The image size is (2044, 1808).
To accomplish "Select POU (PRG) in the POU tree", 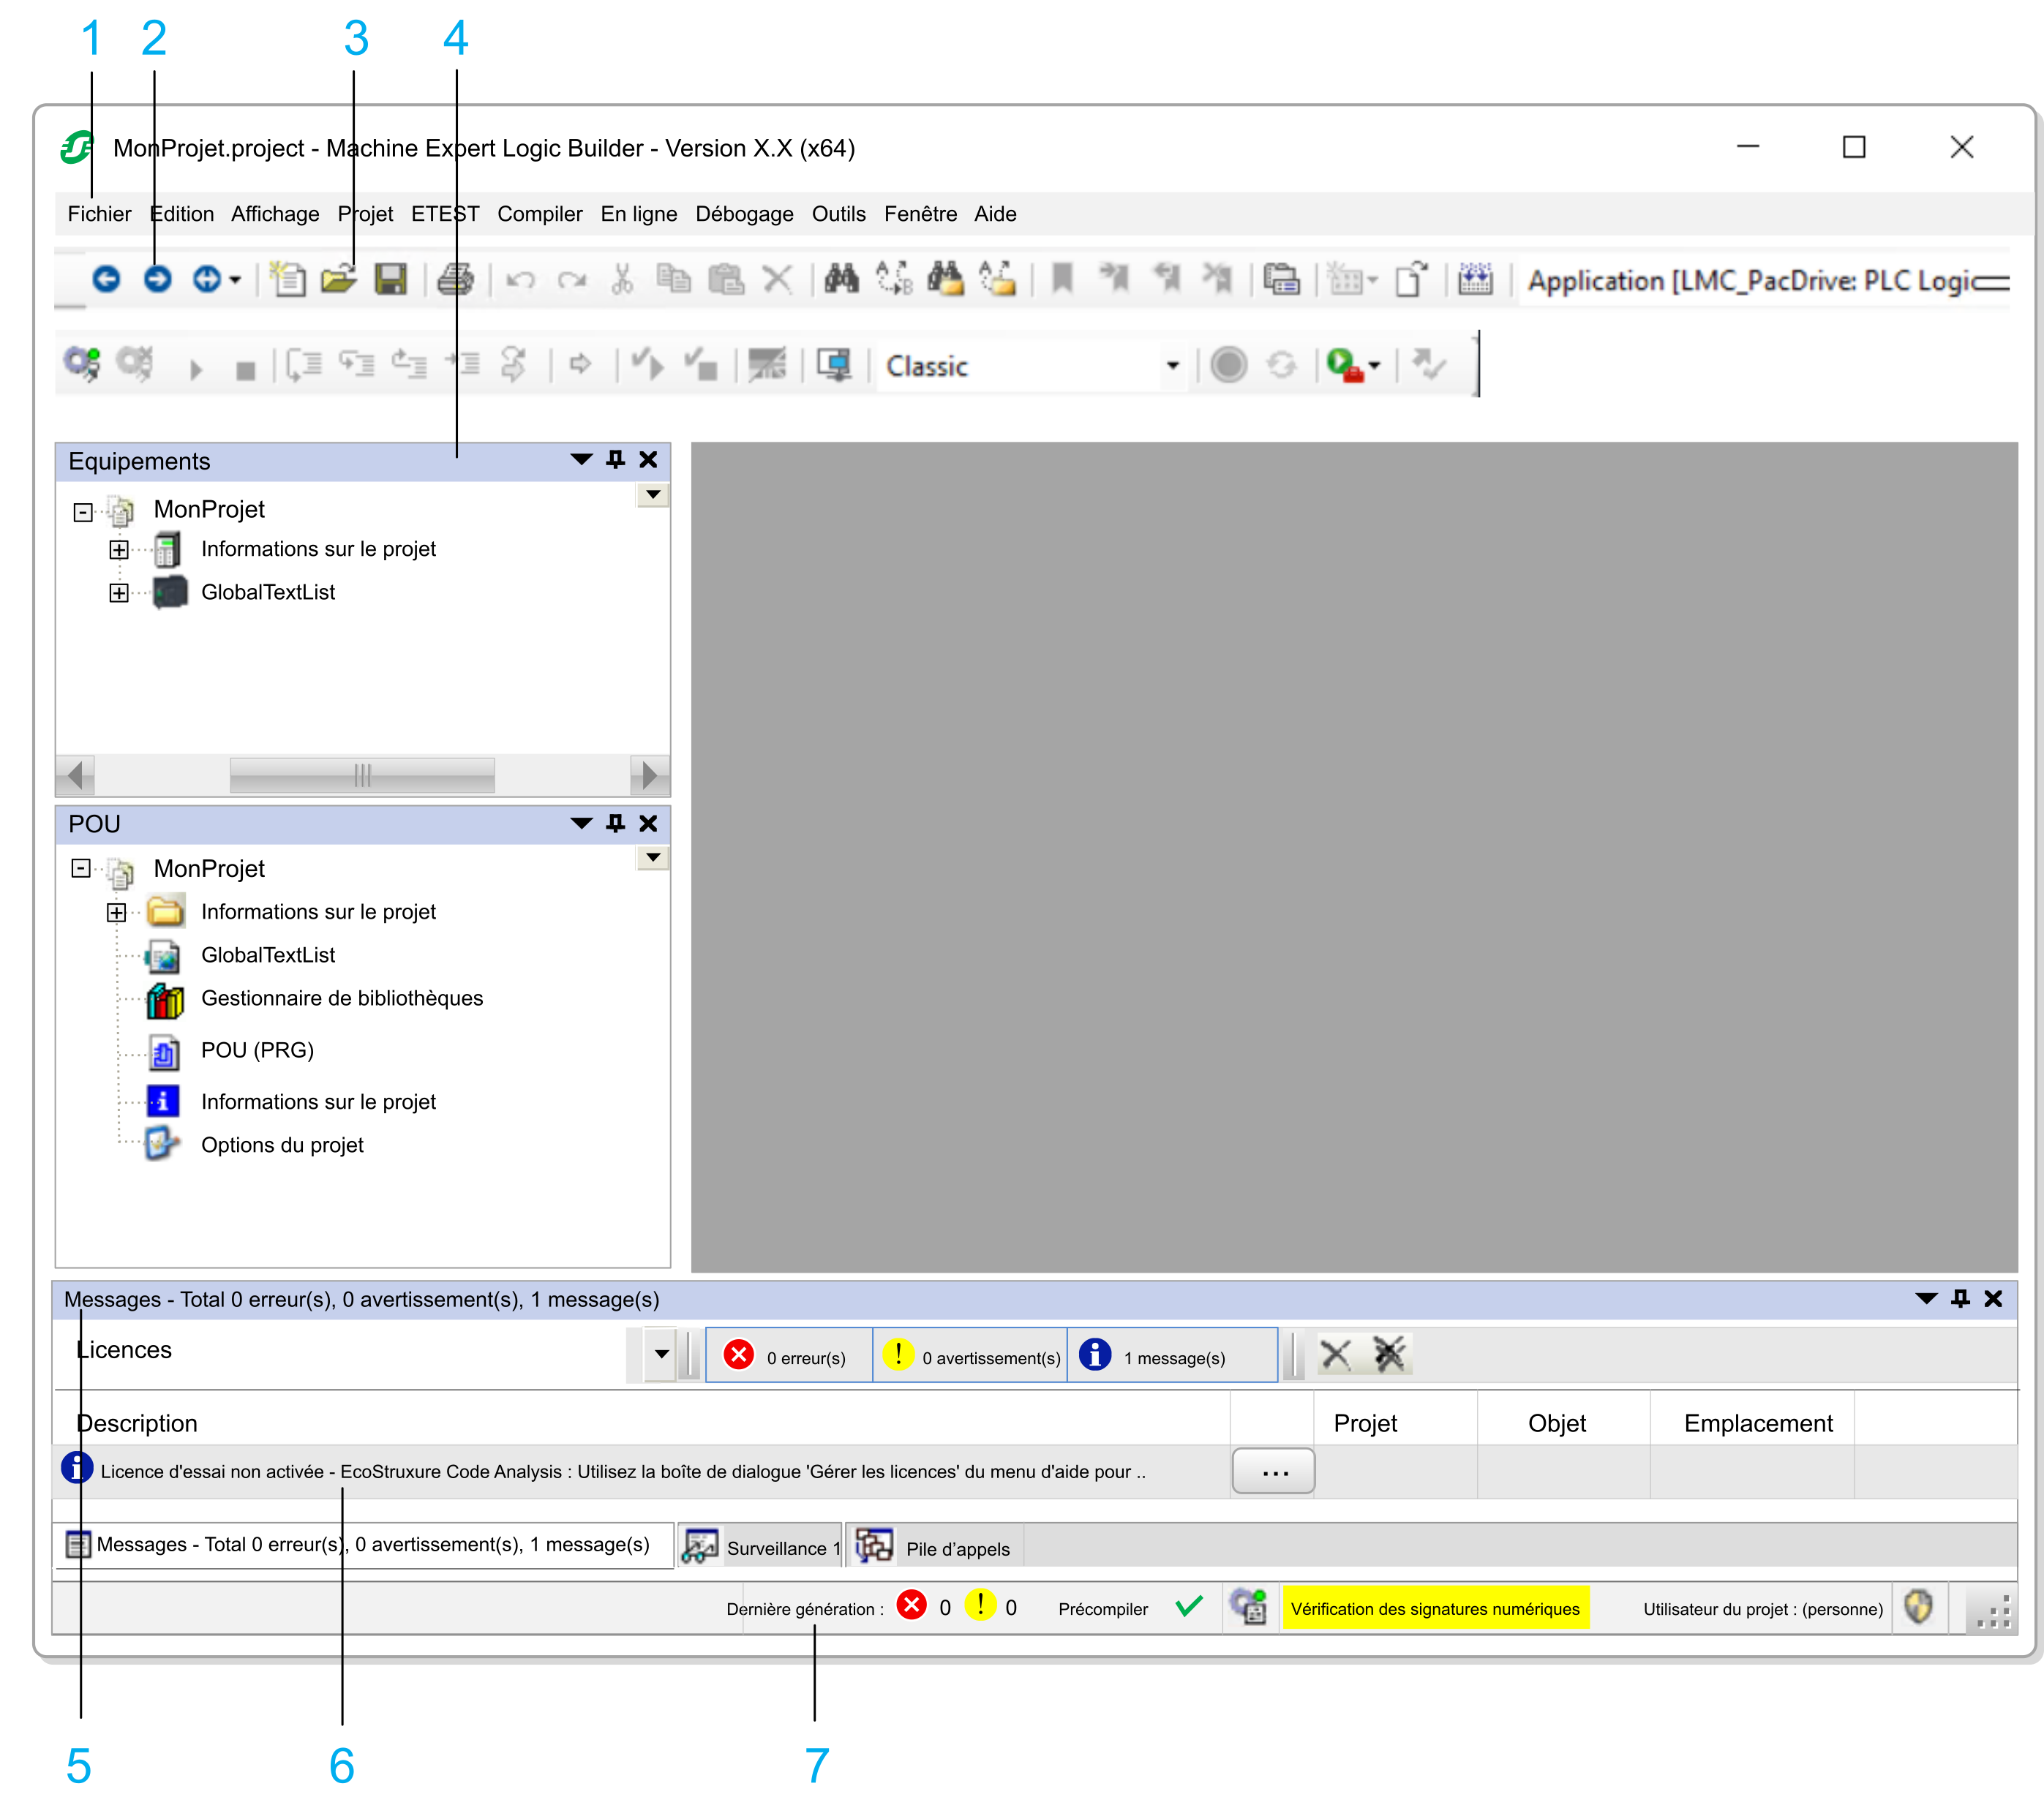I will click(x=257, y=1050).
